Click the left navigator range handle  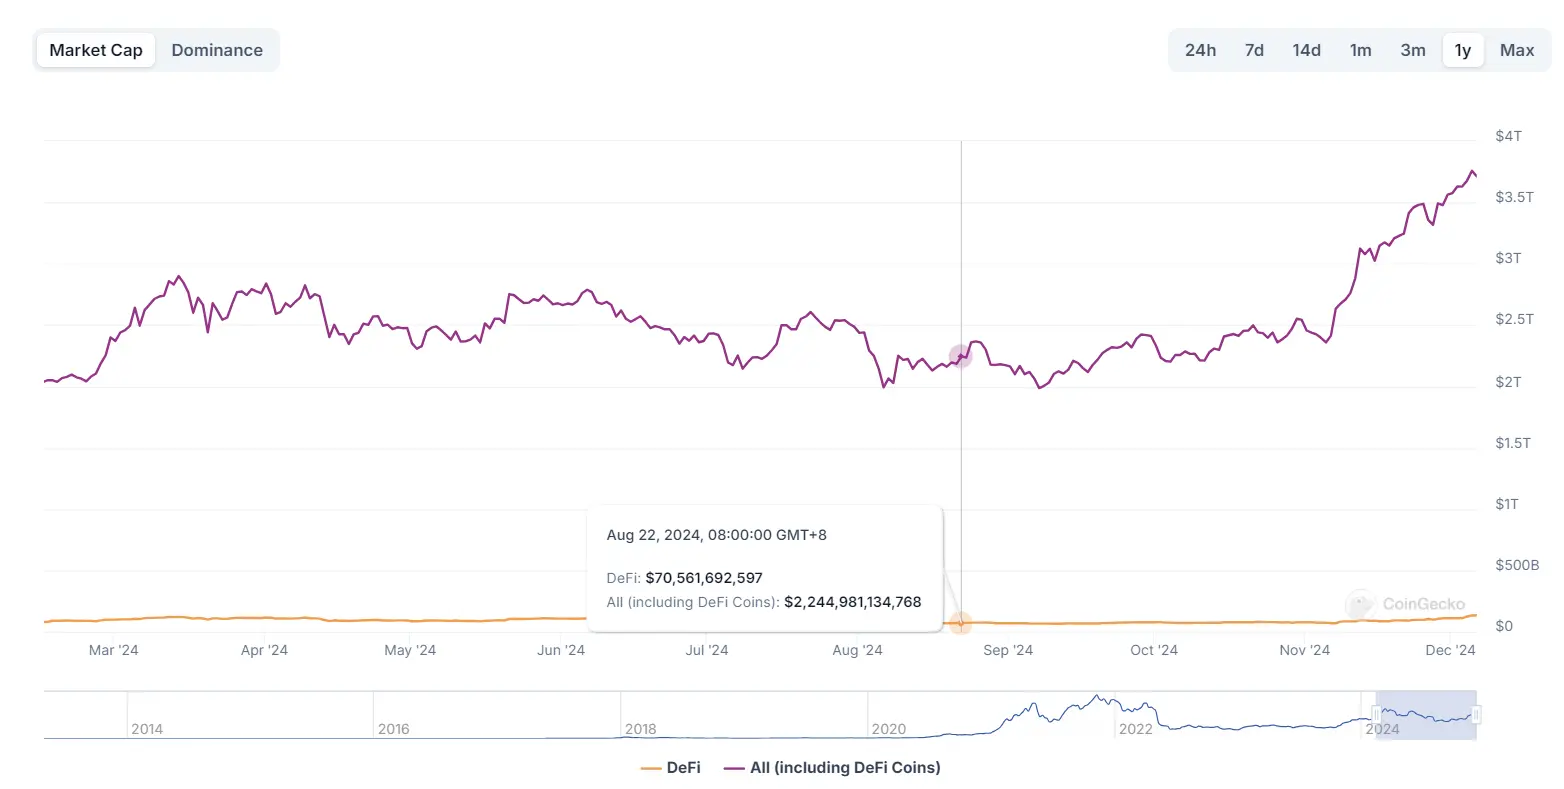(x=1376, y=714)
